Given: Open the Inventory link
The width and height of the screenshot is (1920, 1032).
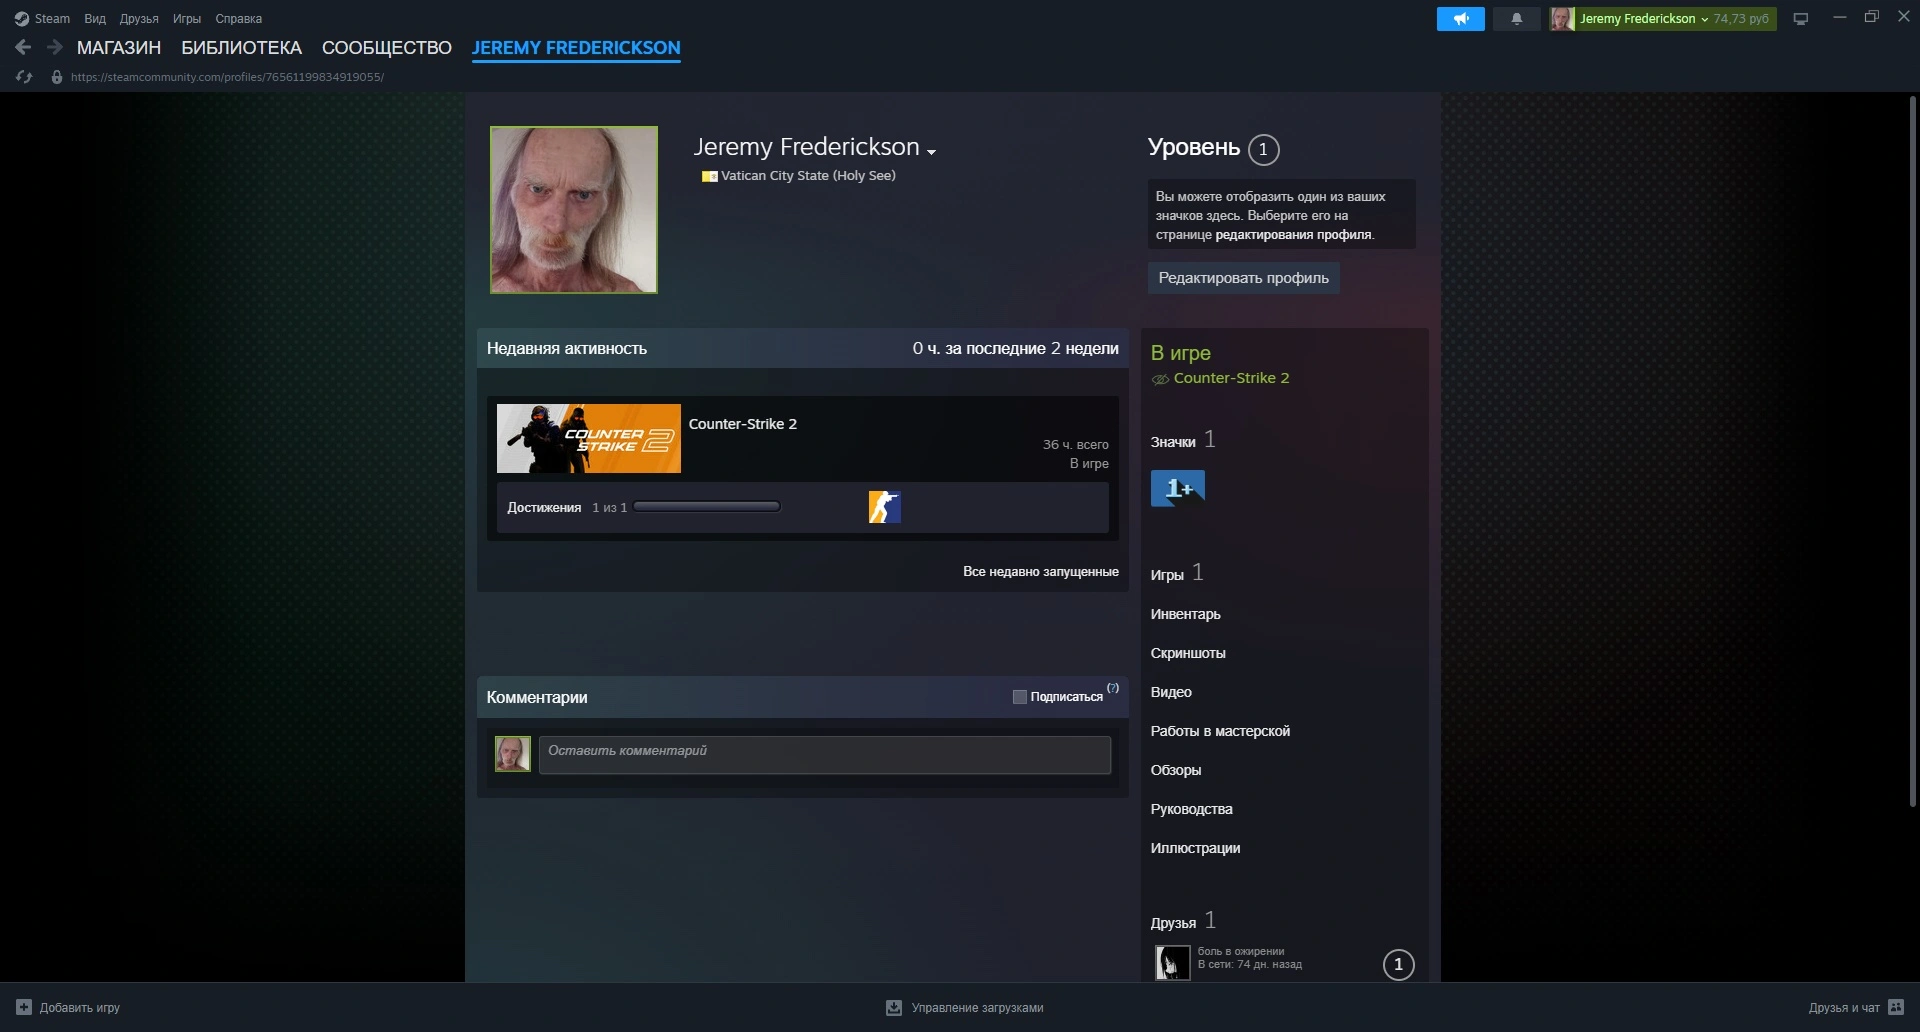Looking at the screenshot, I should click(x=1185, y=614).
